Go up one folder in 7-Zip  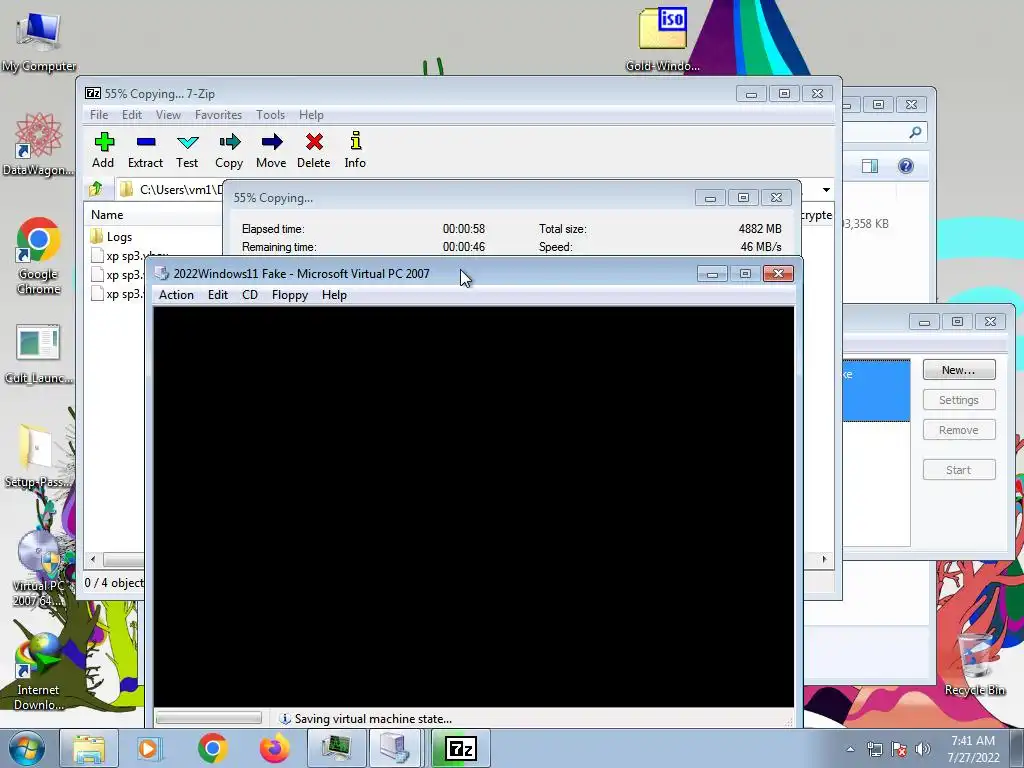click(x=96, y=189)
